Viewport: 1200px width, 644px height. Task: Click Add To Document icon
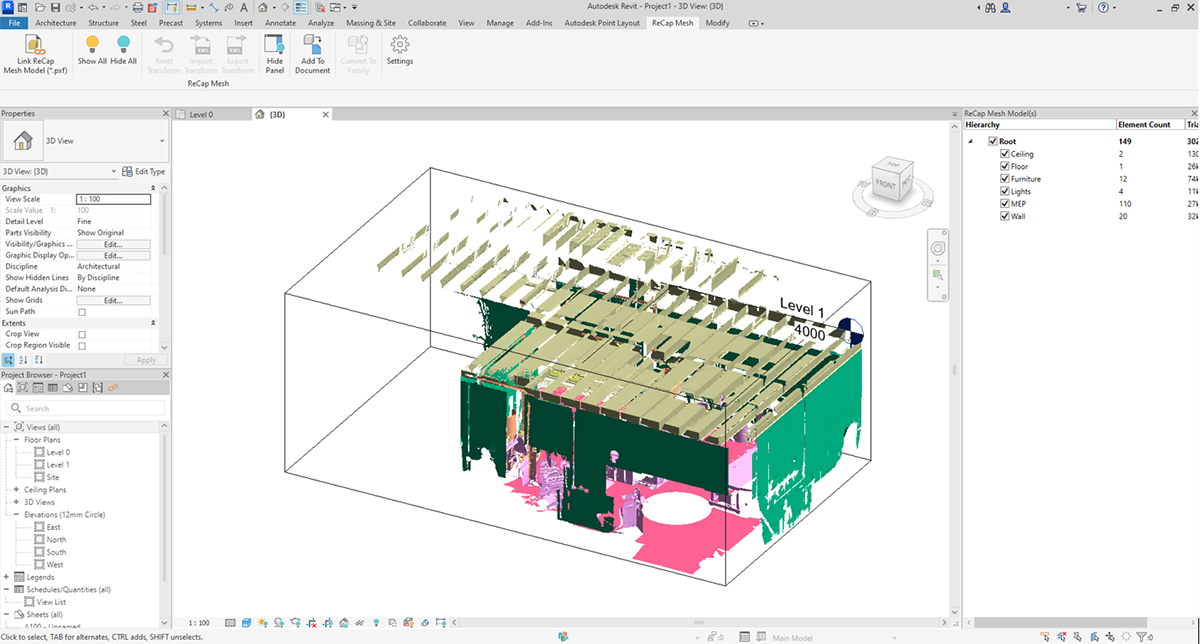coord(312,45)
